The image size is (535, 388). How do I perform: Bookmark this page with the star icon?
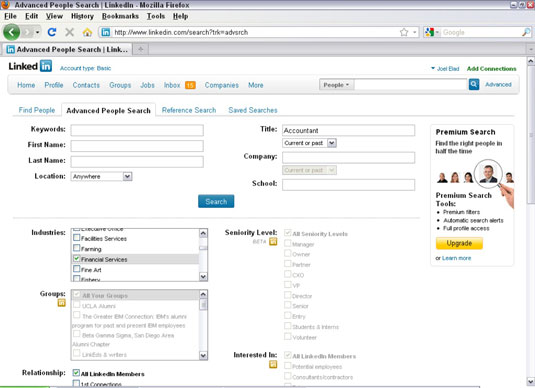click(404, 32)
